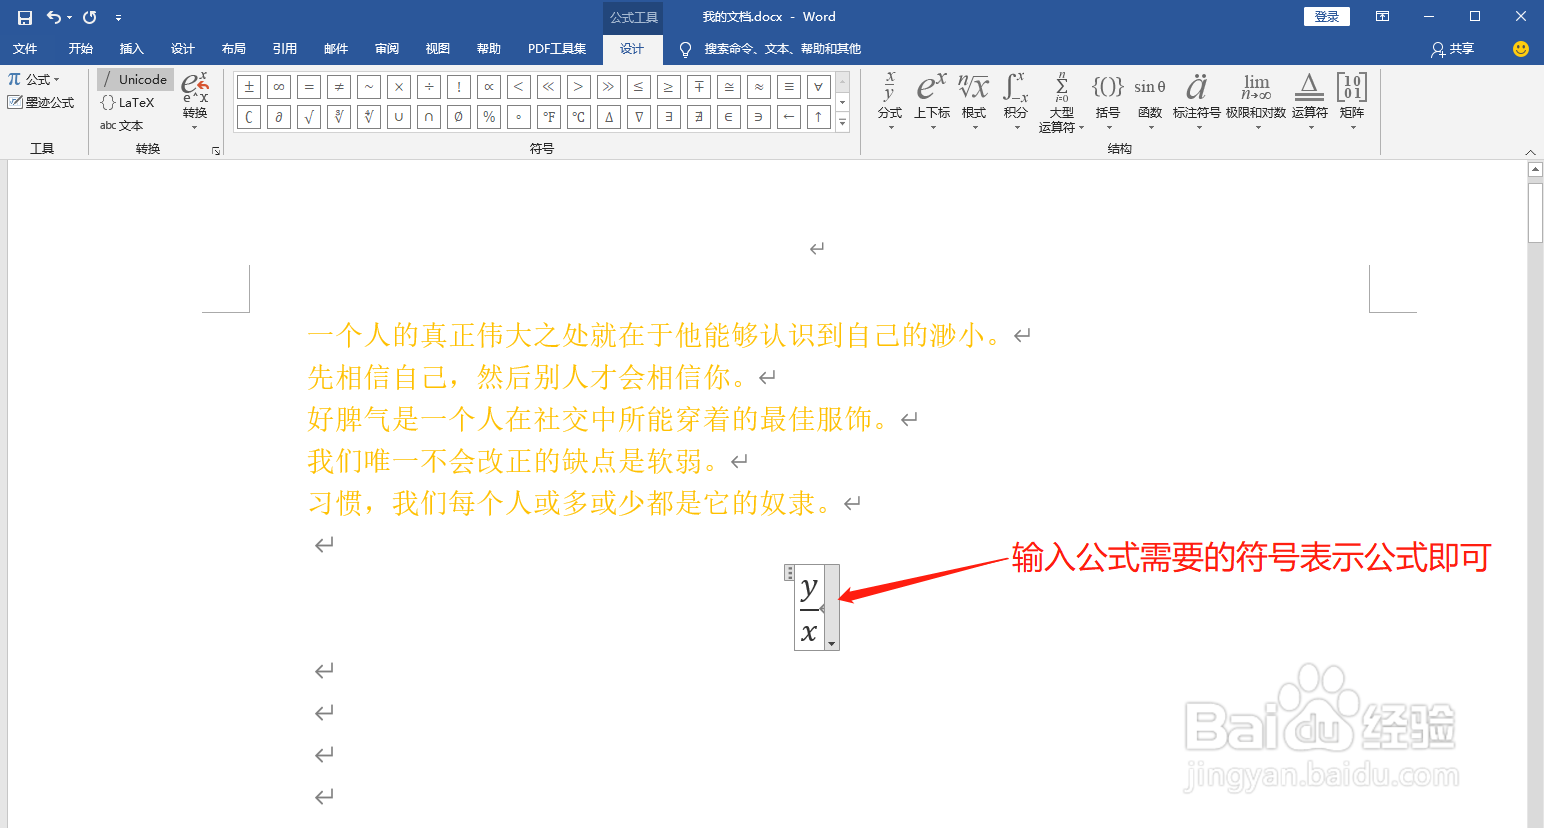Open the 矩阵 matrix structures dropdown
The width and height of the screenshot is (1544, 828).
[1352, 100]
